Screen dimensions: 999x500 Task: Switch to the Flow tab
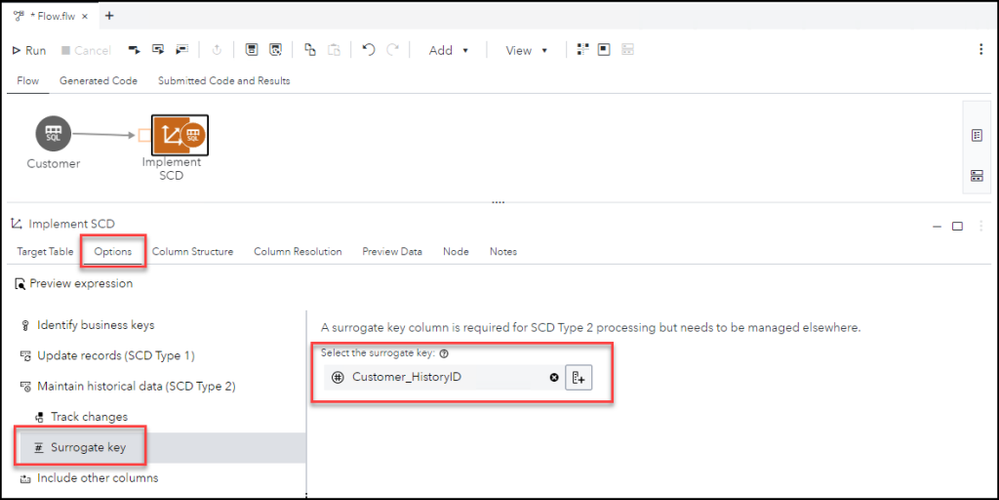[28, 81]
